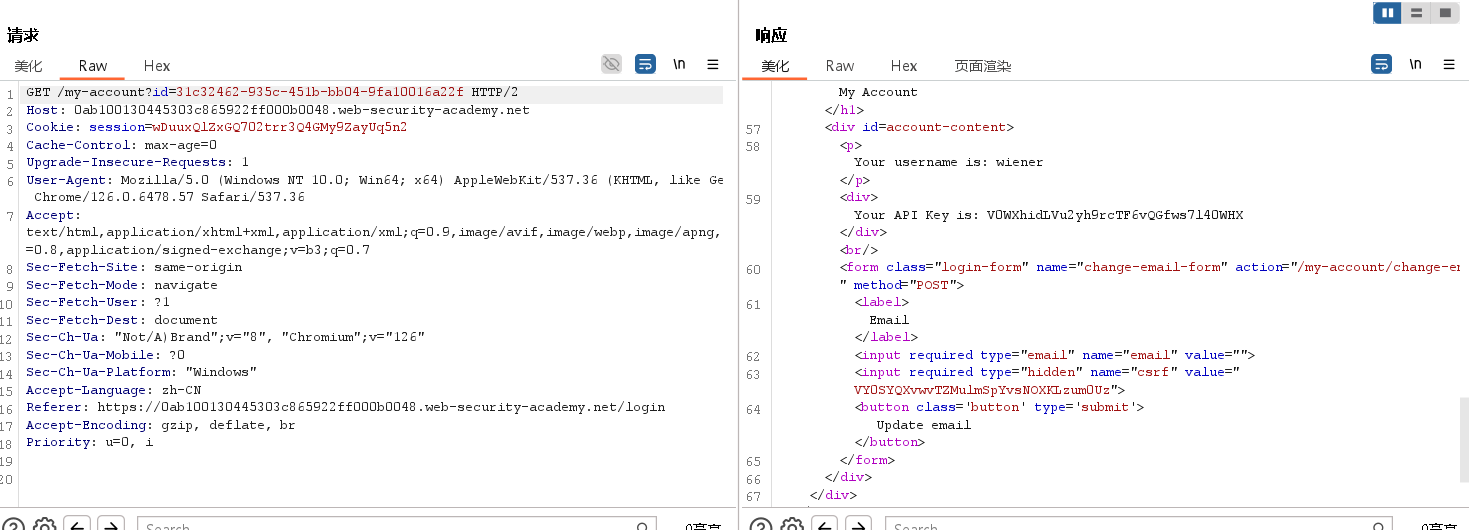
Task: Show non-printable \n characters in request
Action: (679, 64)
